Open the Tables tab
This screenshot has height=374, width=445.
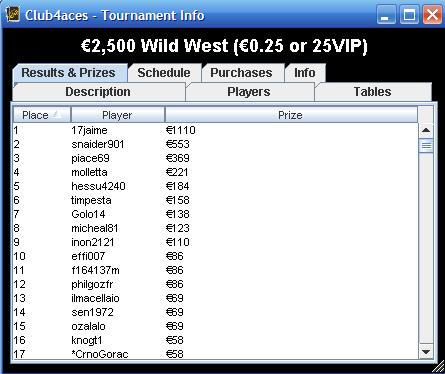(x=372, y=92)
